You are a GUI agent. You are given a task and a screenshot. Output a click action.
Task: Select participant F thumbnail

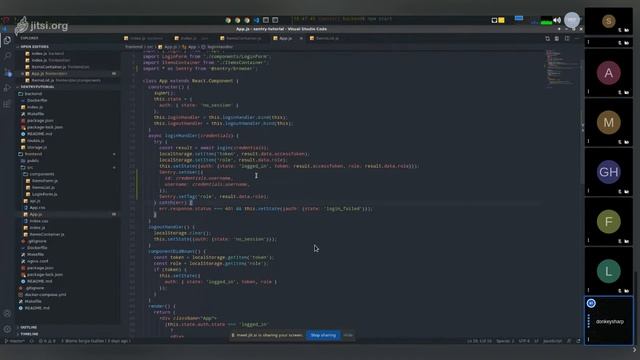(x=609, y=222)
